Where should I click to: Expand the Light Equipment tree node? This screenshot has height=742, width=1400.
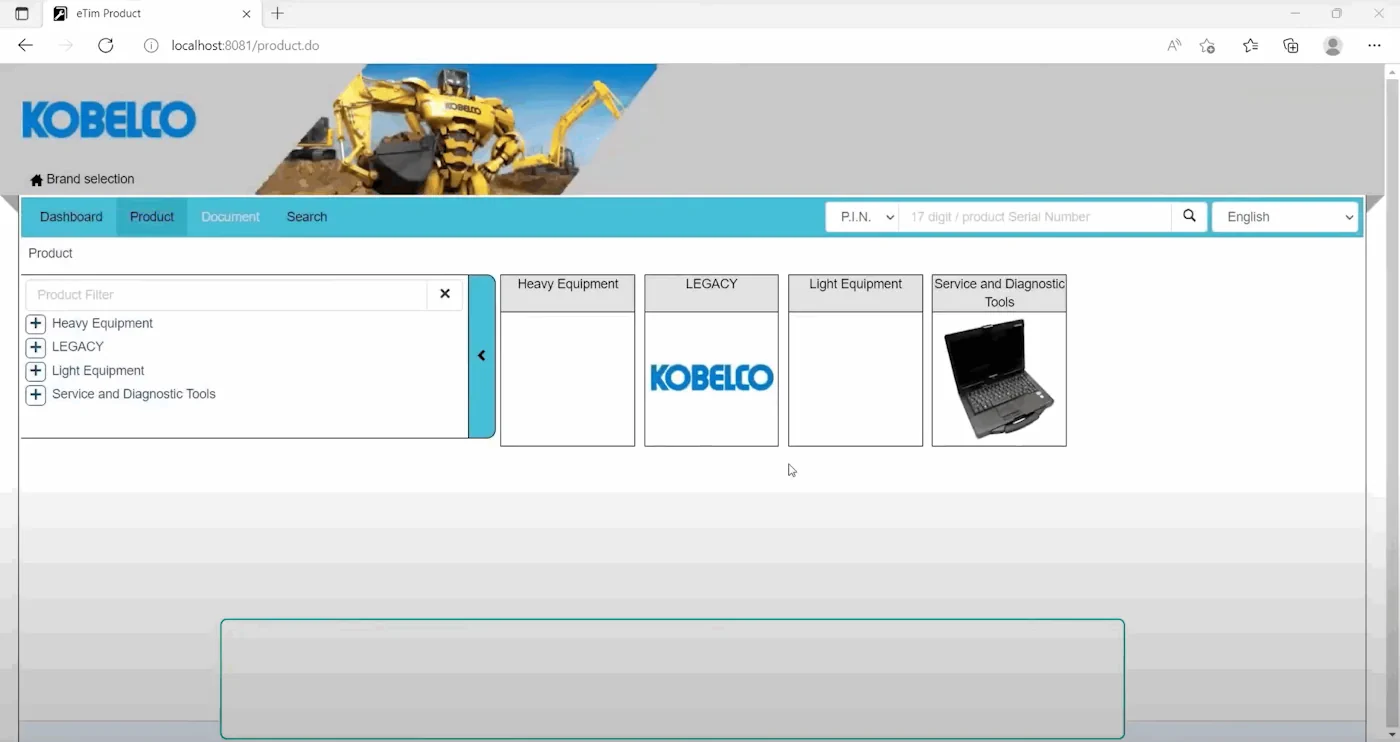click(x=36, y=371)
